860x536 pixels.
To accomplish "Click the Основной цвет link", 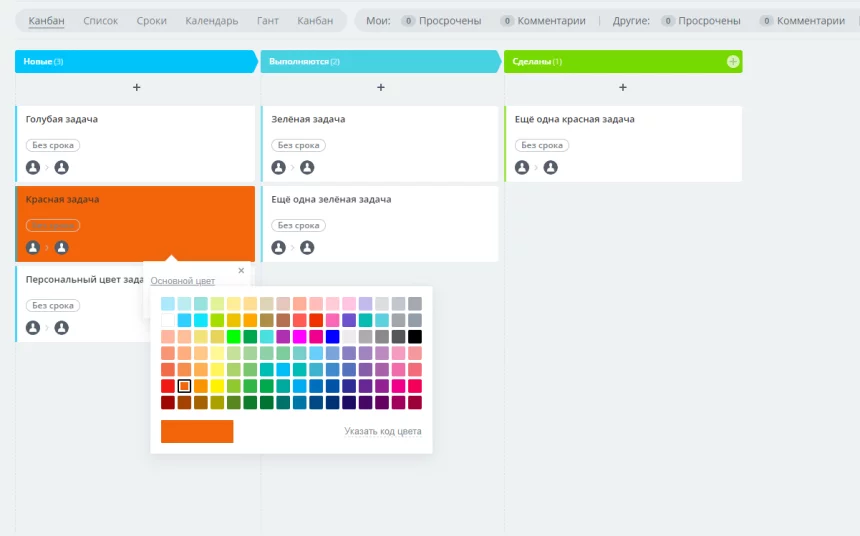I will point(182,281).
